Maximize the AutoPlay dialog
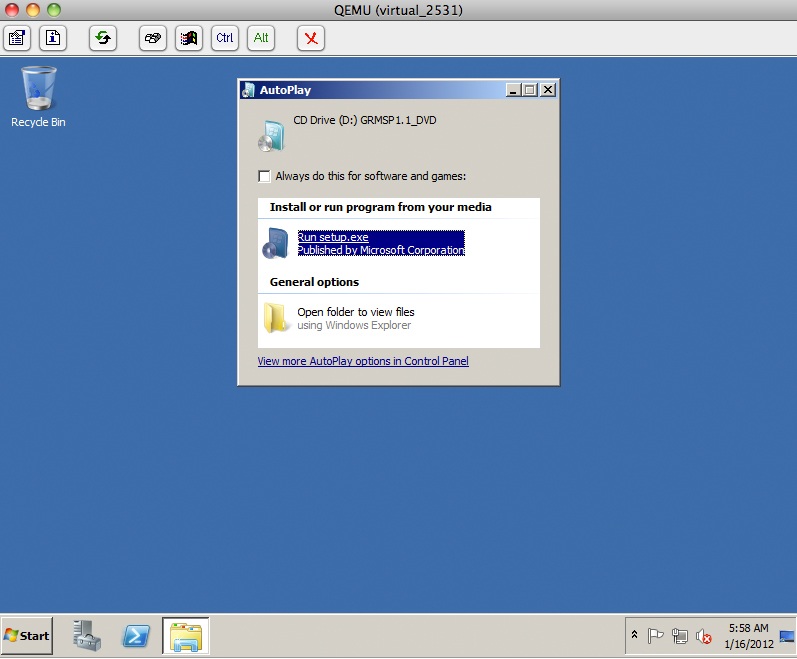The image size is (797, 659). (530, 90)
